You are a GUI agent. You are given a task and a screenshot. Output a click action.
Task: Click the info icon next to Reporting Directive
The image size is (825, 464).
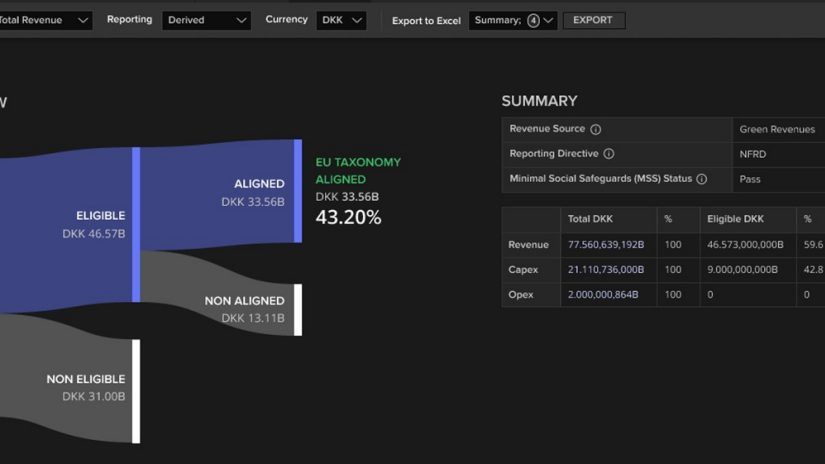click(x=609, y=154)
